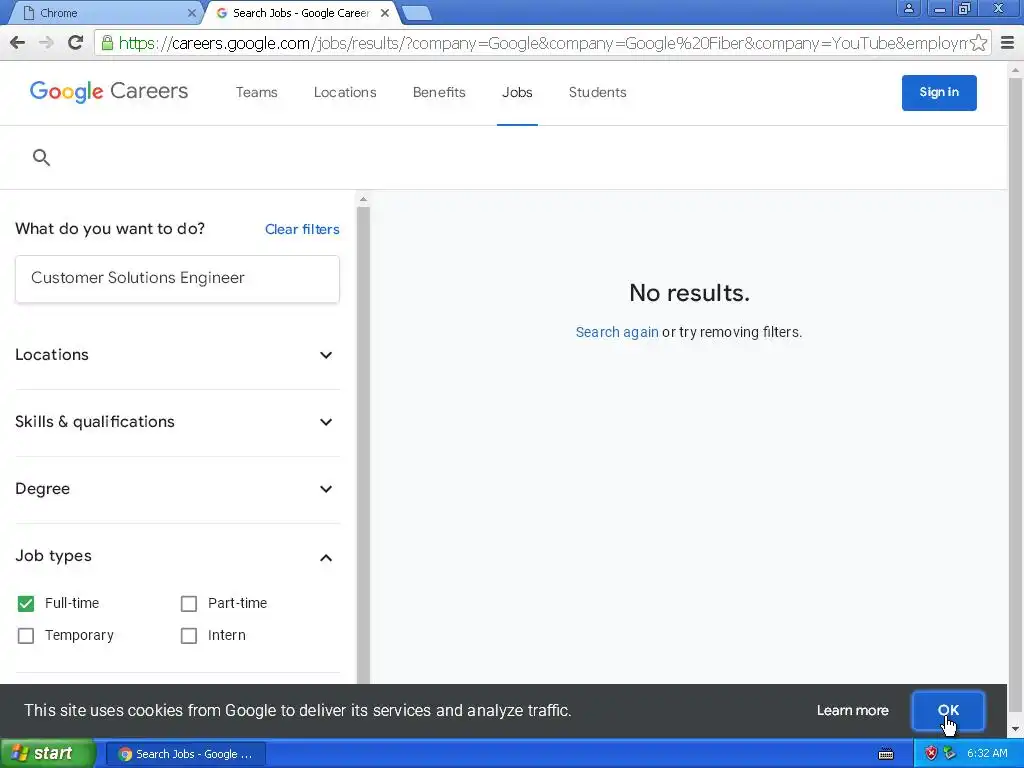Close the Search Jobs tab
Screen dimensions: 1024x768
tap(385, 13)
